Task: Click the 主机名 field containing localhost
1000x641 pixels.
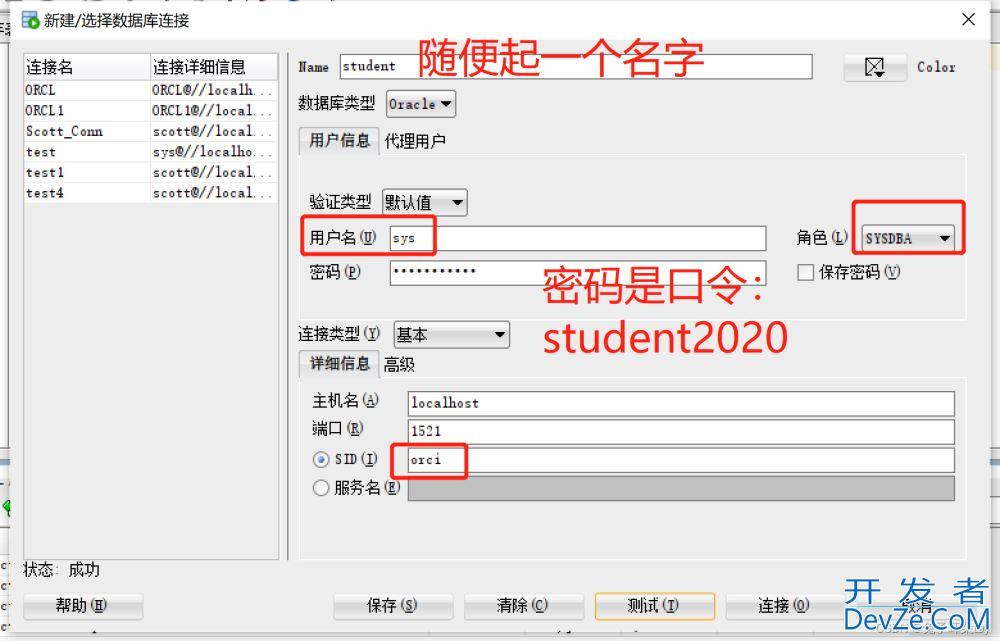Action: (x=681, y=404)
